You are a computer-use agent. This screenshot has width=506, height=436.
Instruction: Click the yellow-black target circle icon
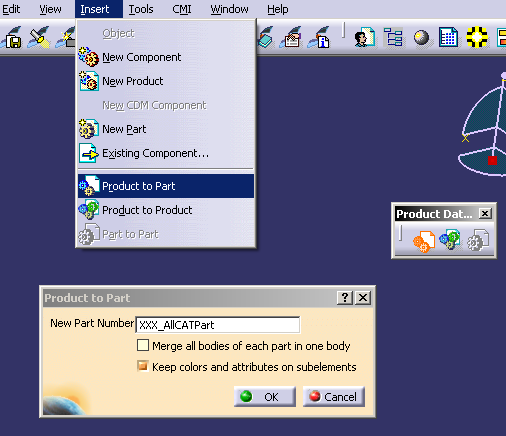(477, 37)
